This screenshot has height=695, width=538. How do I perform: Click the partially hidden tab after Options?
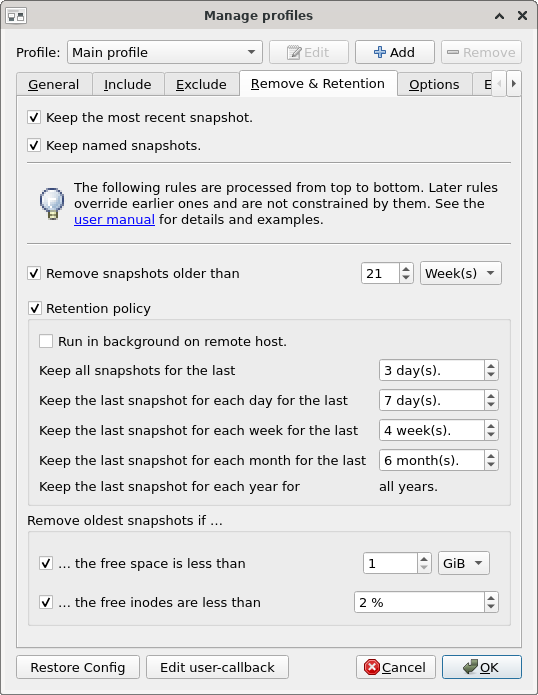coord(482,84)
